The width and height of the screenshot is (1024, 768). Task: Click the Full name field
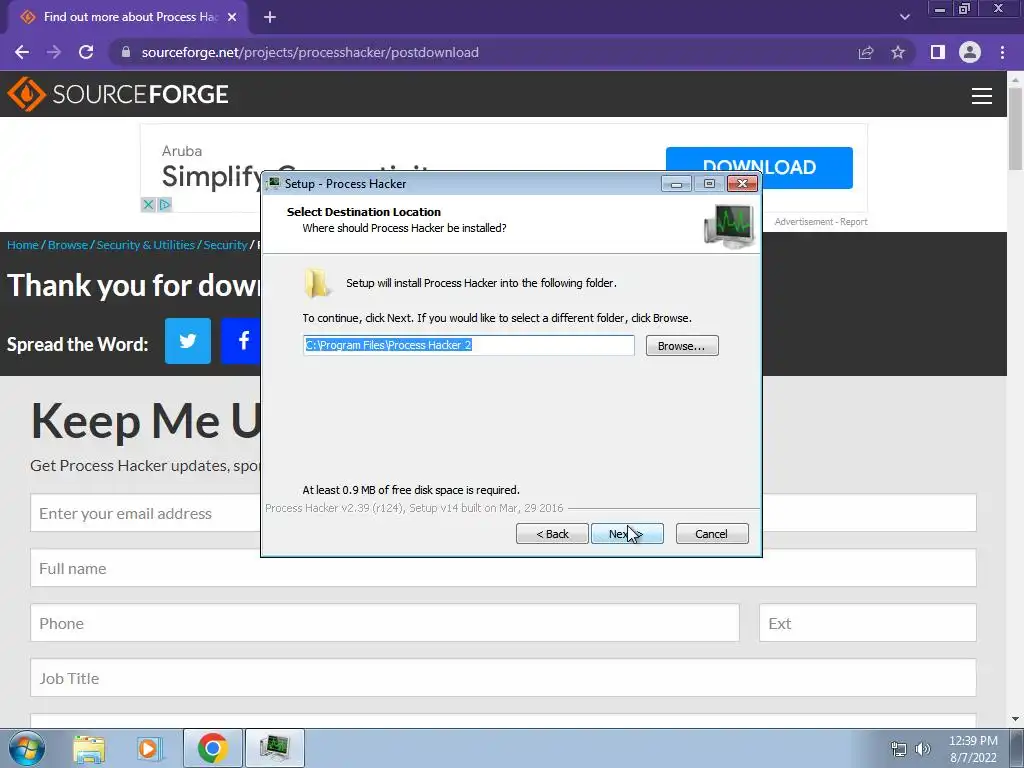[503, 568]
